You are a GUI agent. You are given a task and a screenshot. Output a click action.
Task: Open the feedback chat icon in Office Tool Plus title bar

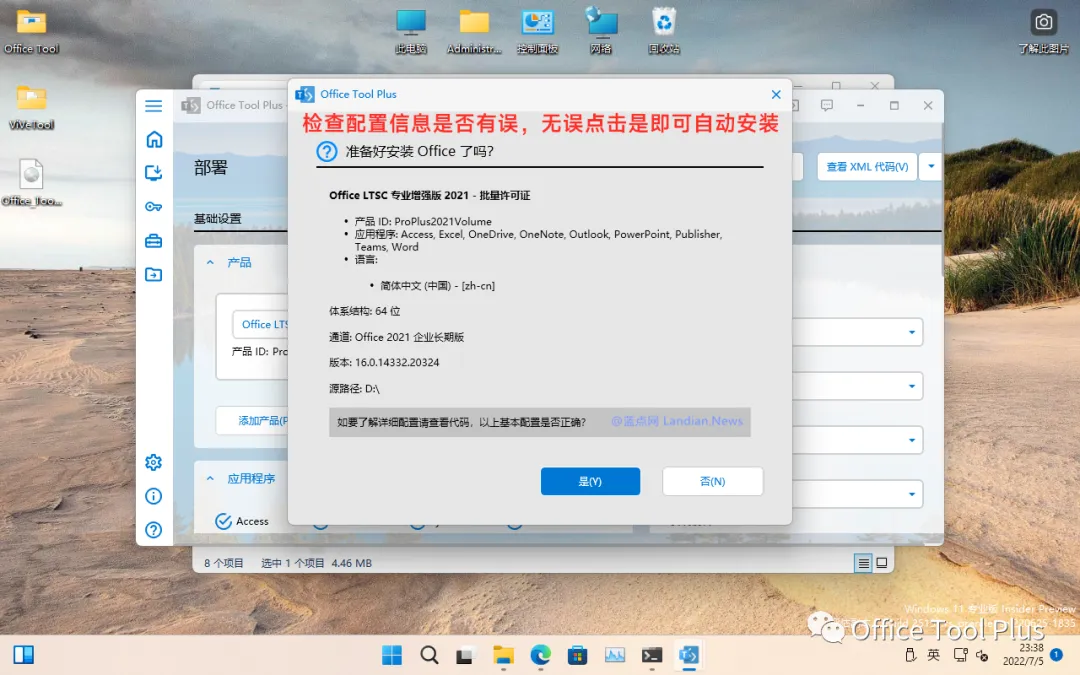[827, 105]
